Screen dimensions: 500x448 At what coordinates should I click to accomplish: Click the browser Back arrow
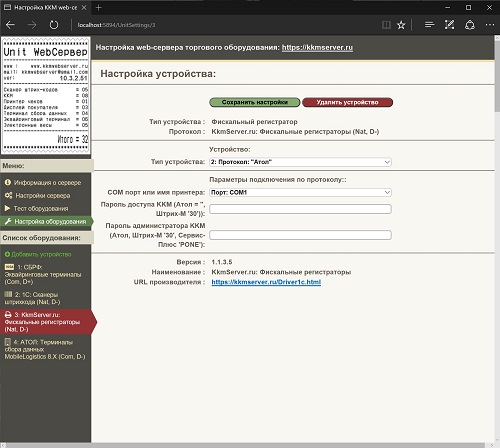pos(10,25)
